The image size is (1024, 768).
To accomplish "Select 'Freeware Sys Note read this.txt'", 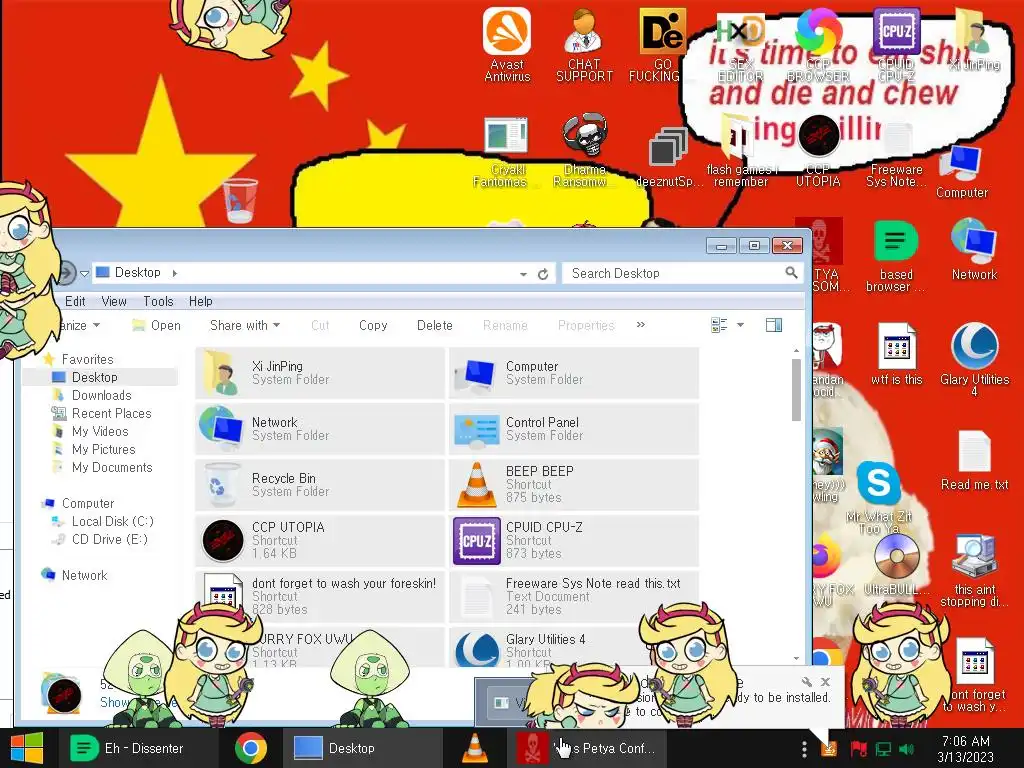I will [574, 596].
